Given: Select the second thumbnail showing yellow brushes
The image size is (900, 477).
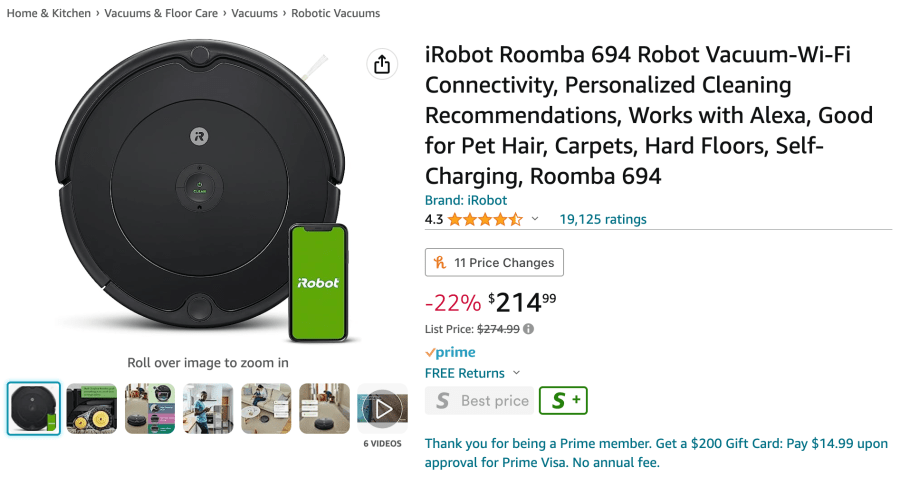Looking at the screenshot, I should [92, 408].
